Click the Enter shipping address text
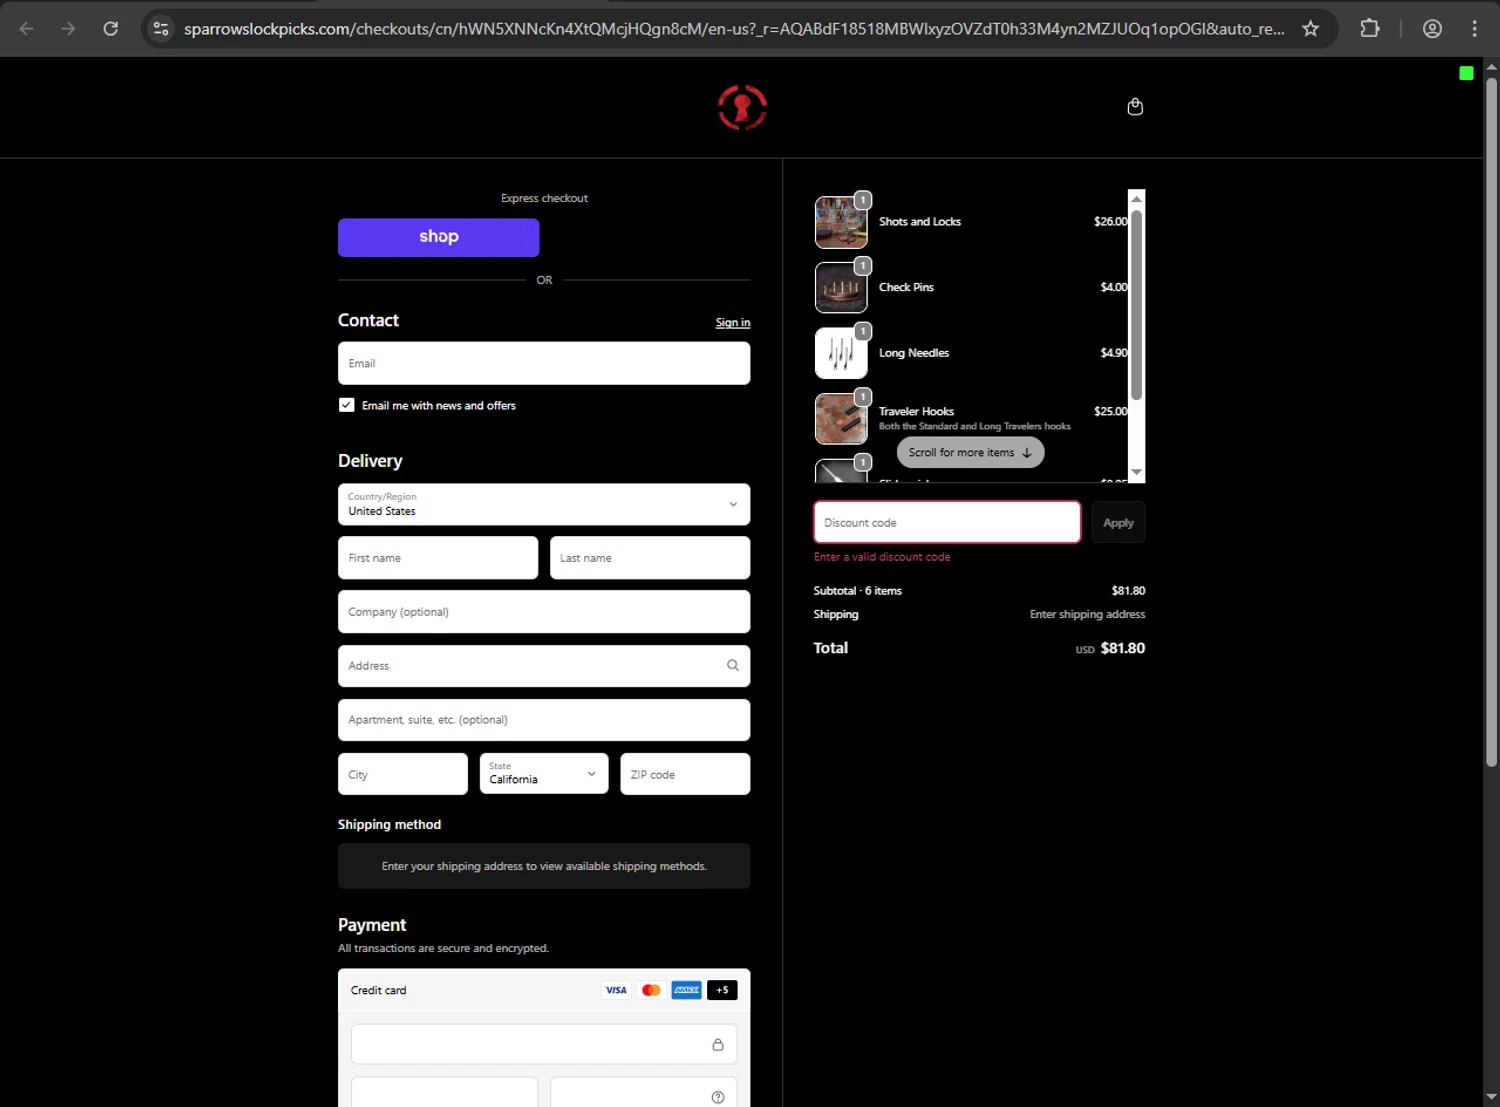The height and width of the screenshot is (1107, 1500). 1088,614
